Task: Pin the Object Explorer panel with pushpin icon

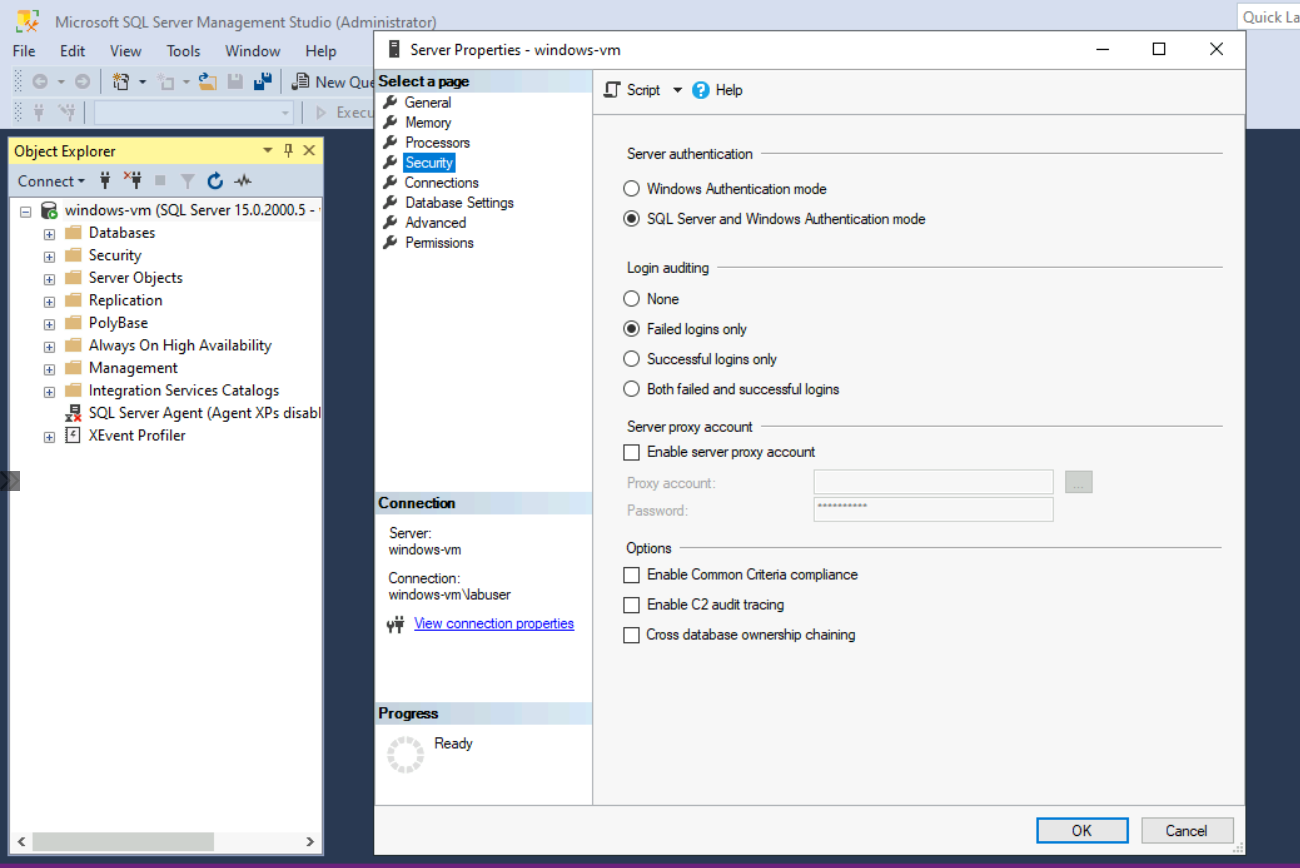Action: (288, 151)
